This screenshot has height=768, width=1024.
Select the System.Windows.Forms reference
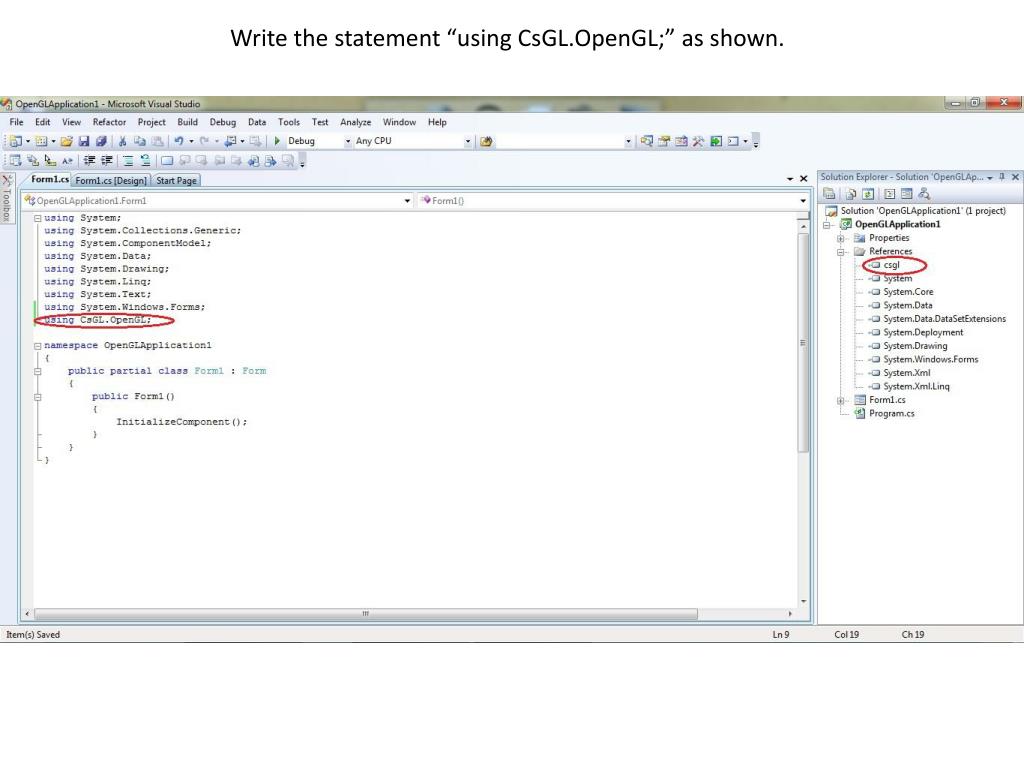pyautogui.click(x=931, y=359)
